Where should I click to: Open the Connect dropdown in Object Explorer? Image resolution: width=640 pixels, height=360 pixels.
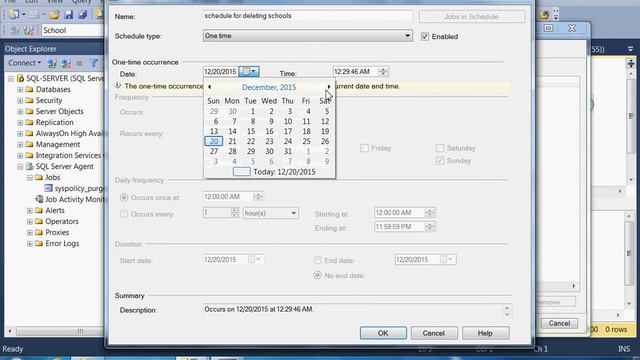[24, 63]
